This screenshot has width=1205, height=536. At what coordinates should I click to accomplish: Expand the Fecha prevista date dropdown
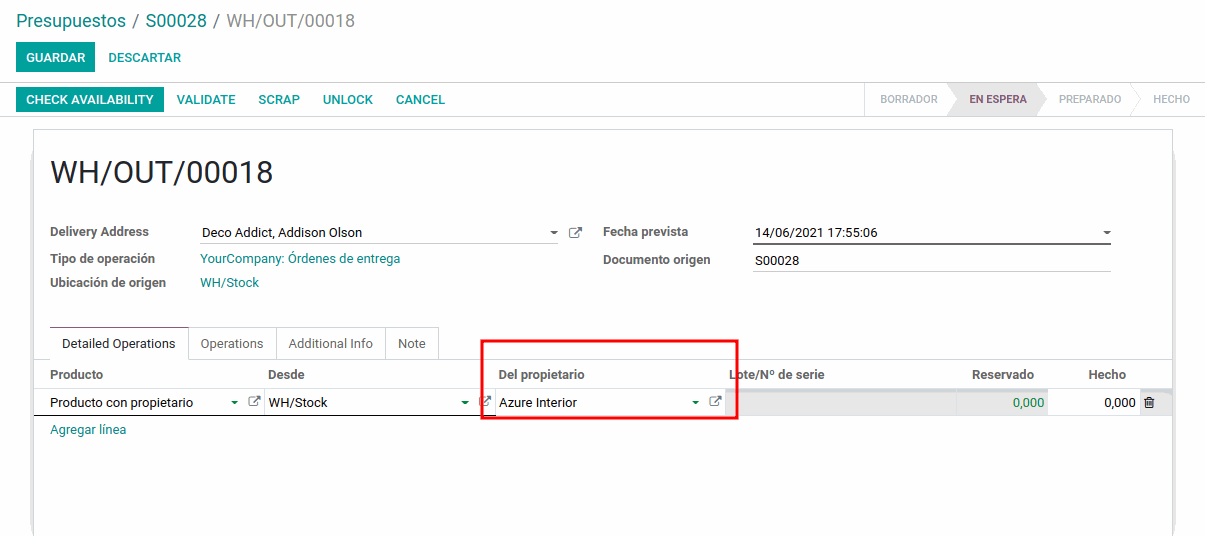(1106, 233)
